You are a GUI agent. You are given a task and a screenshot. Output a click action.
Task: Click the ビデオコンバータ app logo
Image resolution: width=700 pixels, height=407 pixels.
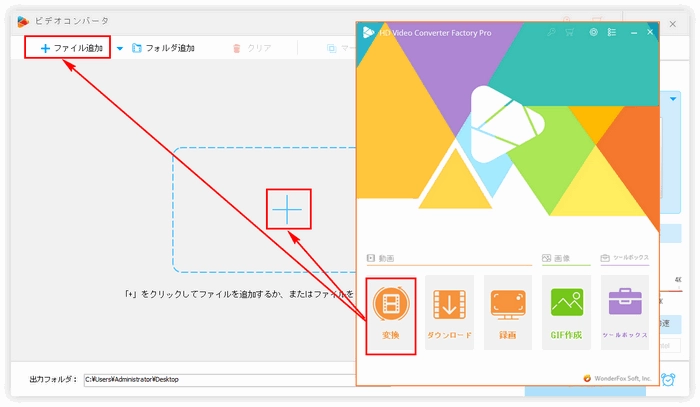coord(23,21)
